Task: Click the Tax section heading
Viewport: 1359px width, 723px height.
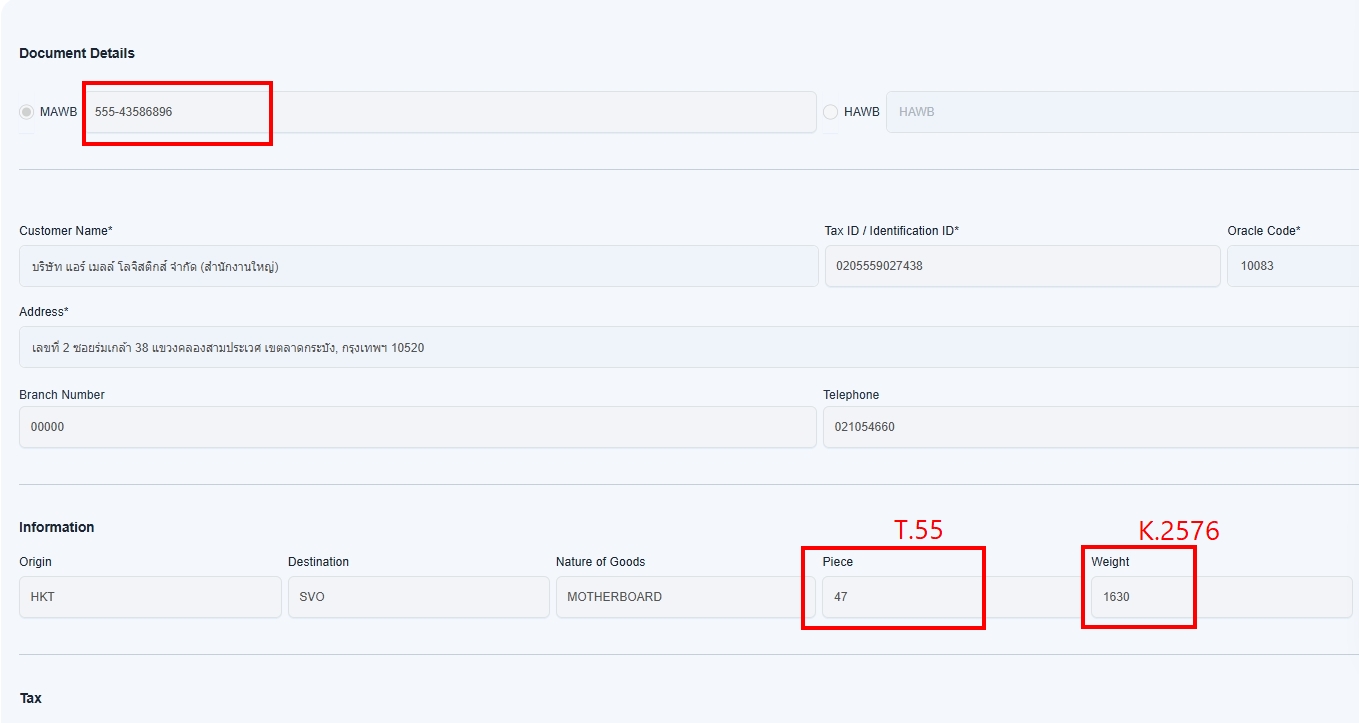Action: [x=31, y=698]
